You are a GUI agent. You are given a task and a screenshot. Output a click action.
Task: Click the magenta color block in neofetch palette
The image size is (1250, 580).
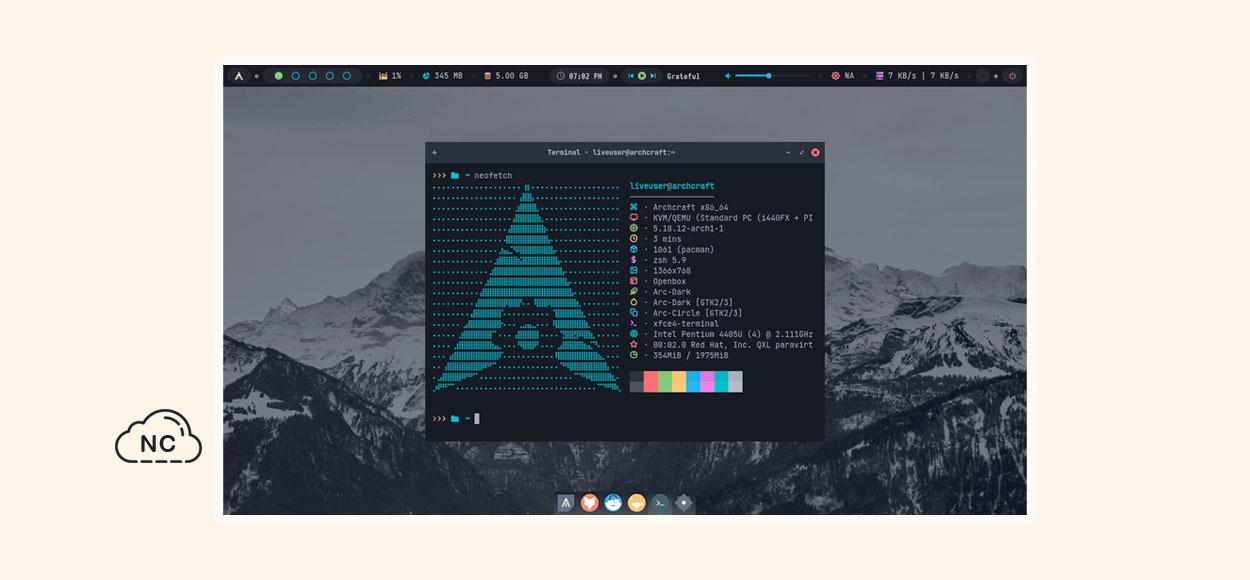click(x=707, y=381)
